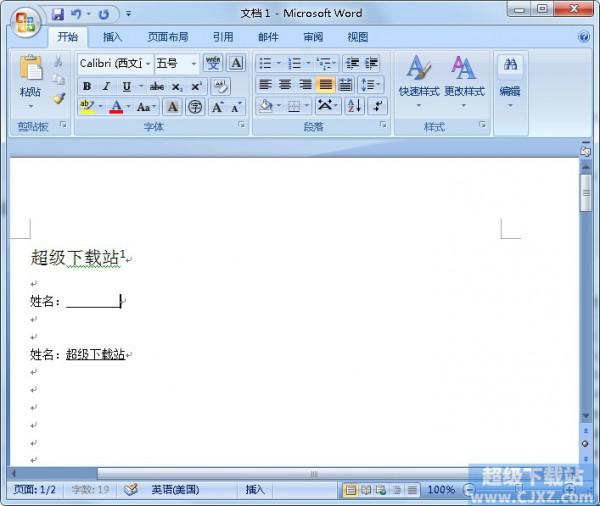
Task: Apply bulleted list
Action: coord(266,63)
